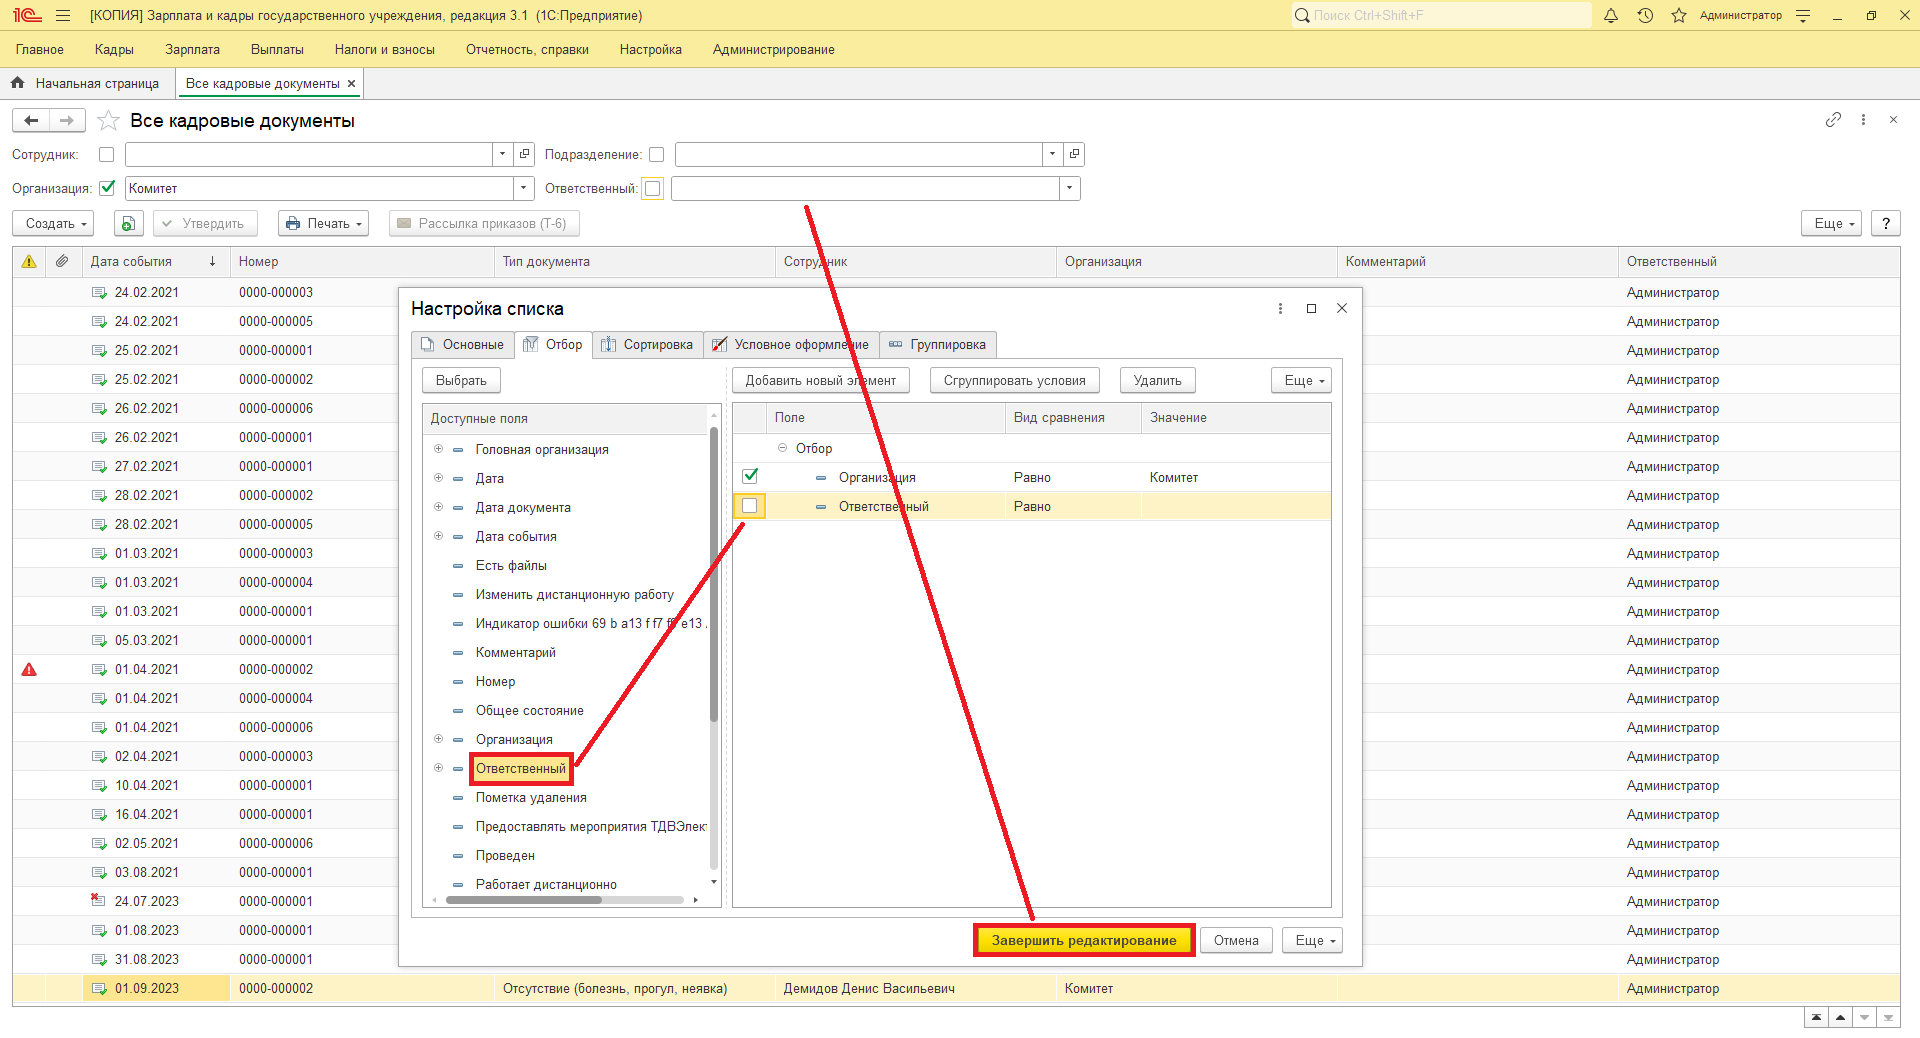1920x1038 pixels.
Task: Open Еще menu beside Отмена
Action: pos(1312,941)
